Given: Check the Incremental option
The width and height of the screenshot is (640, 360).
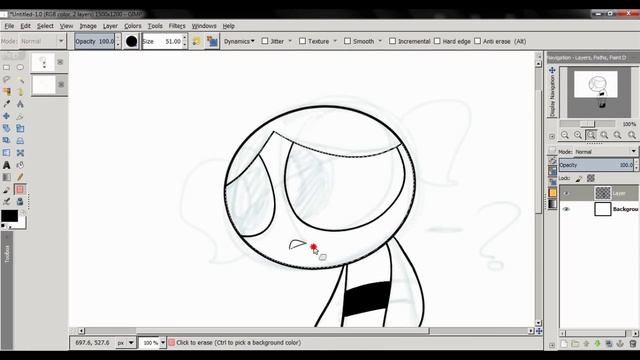Looking at the screenshot, I should tap(392, 41).
